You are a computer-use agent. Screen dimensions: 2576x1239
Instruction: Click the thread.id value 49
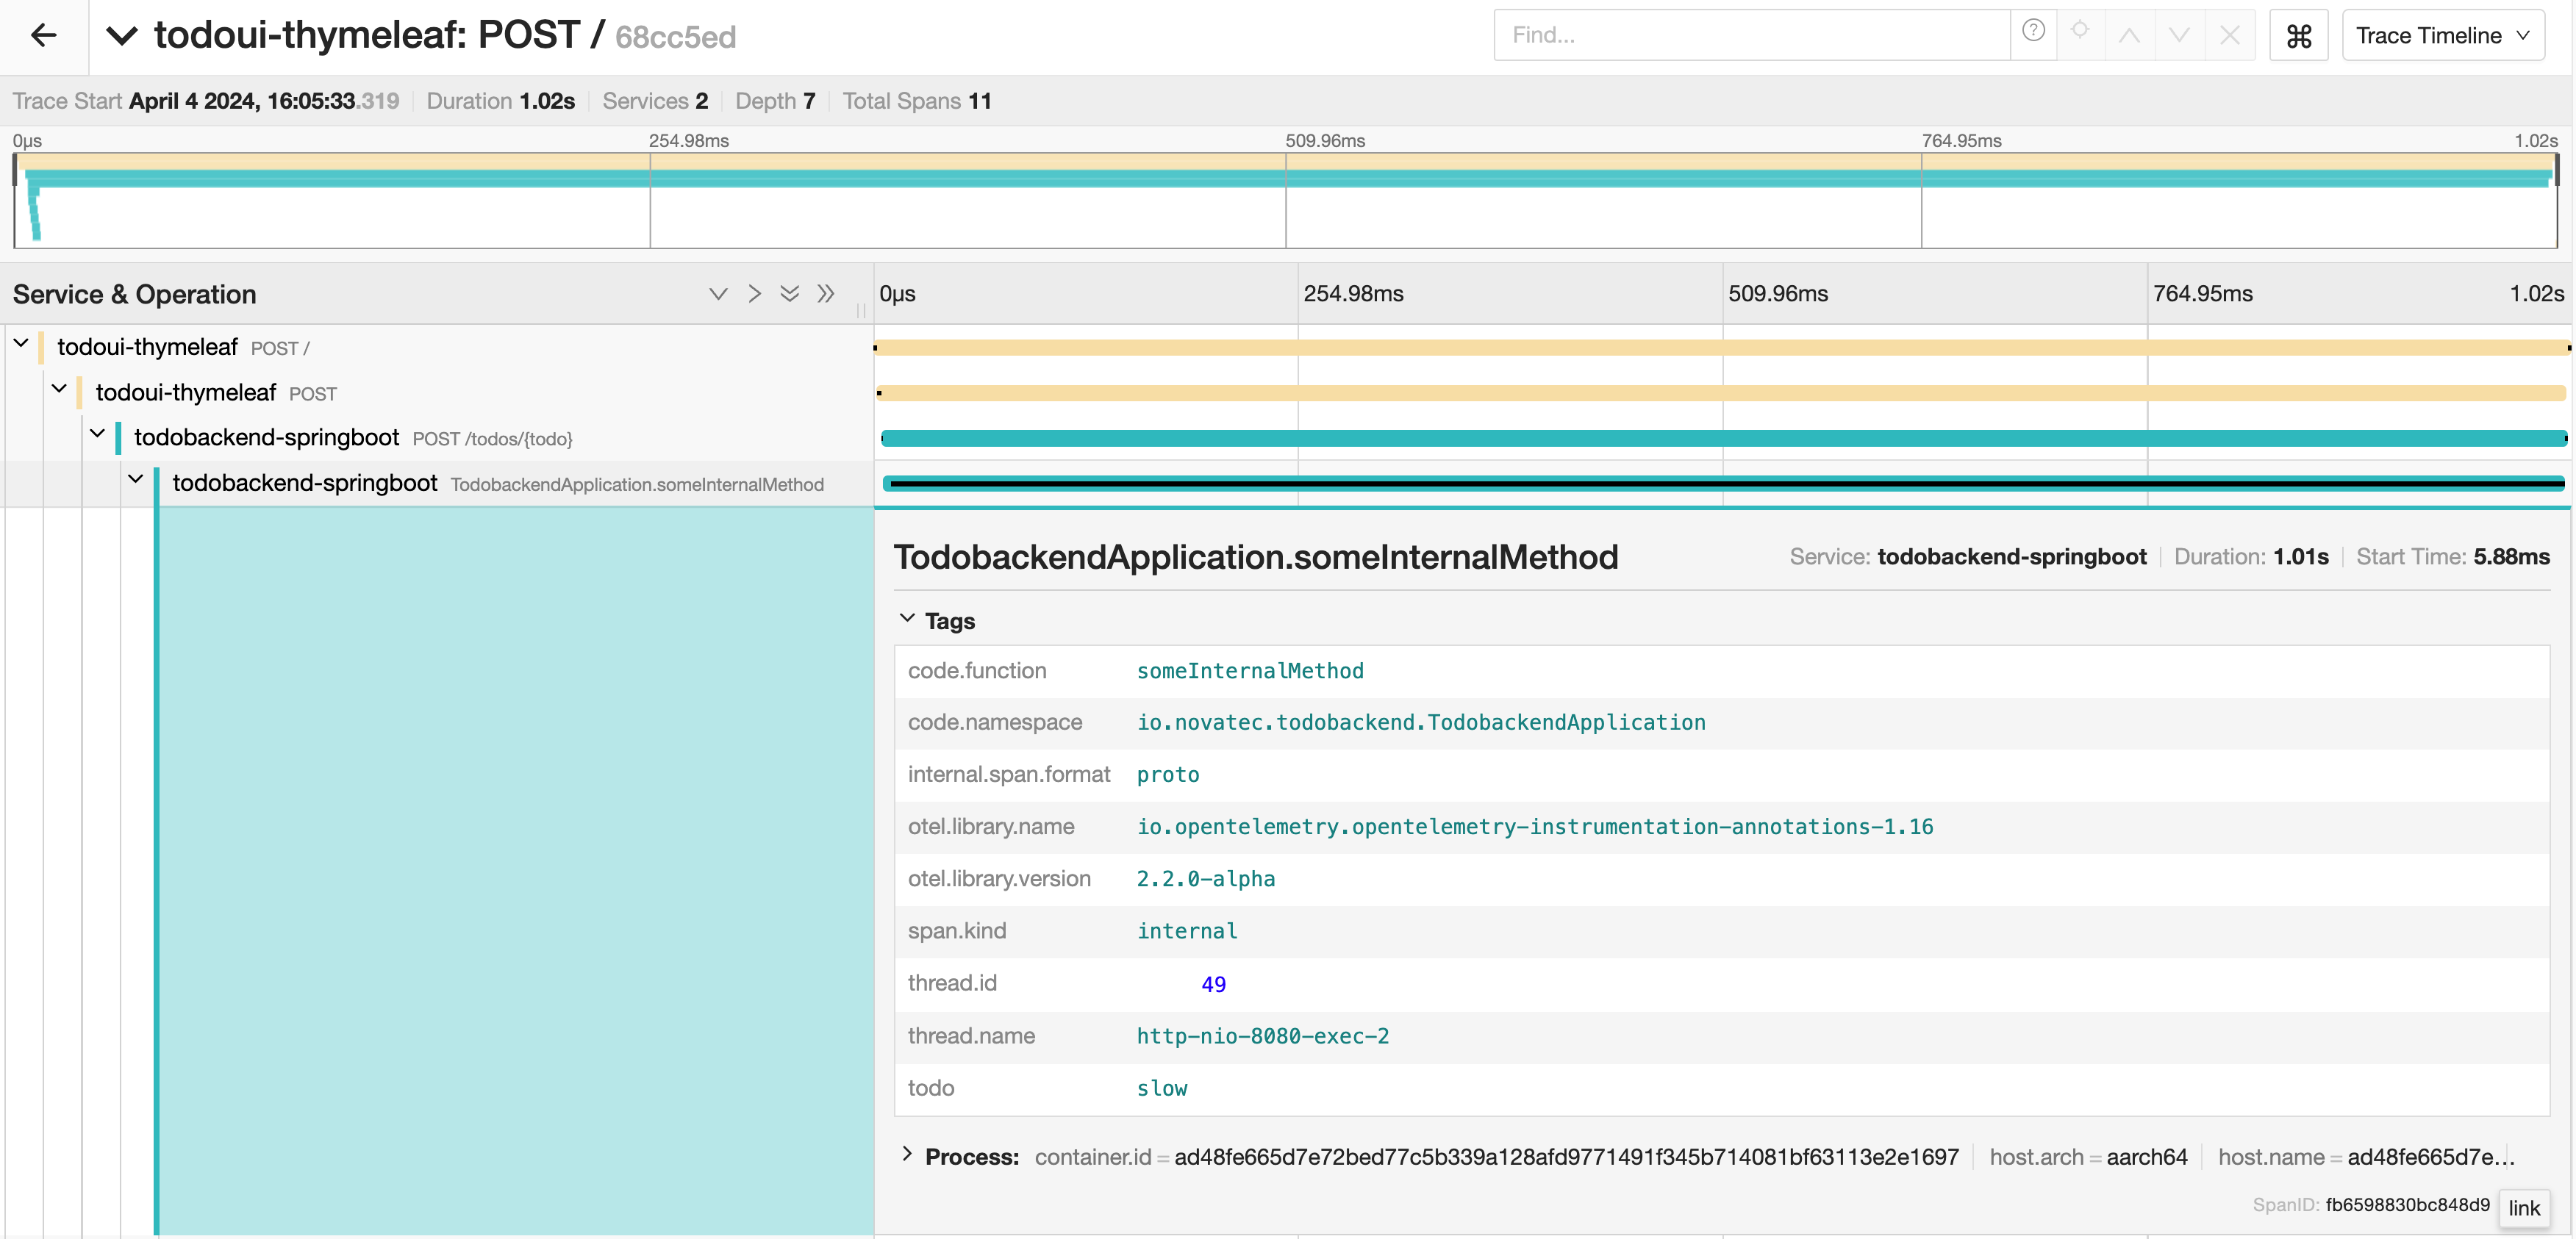click(x=1213, y=984)
